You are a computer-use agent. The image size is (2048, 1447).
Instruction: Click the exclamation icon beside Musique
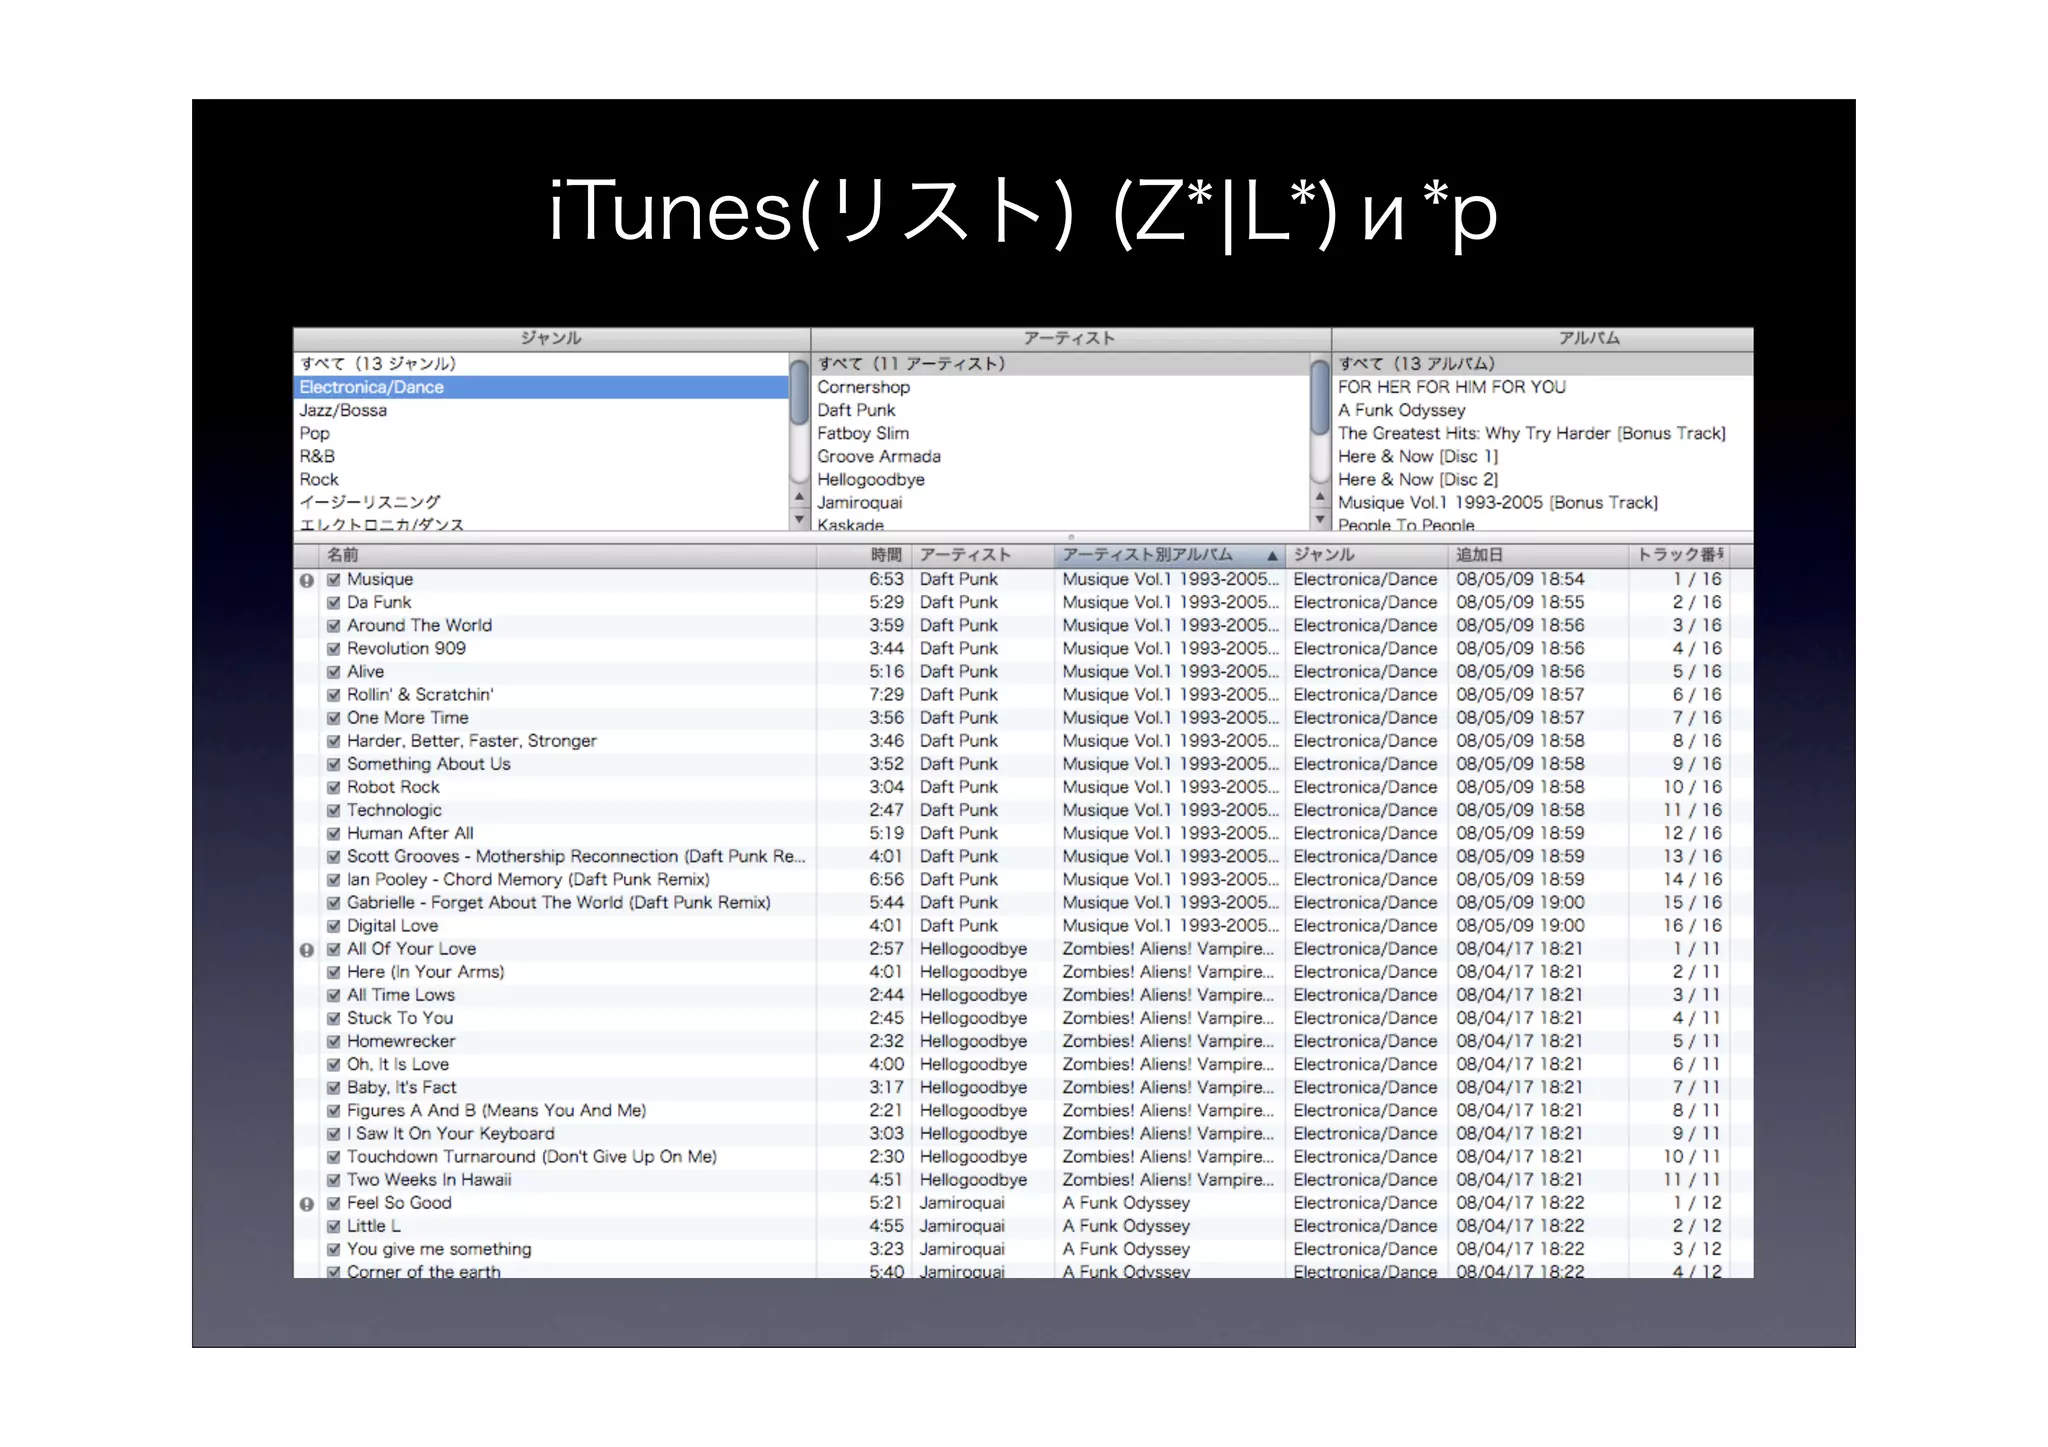[307, 580]
